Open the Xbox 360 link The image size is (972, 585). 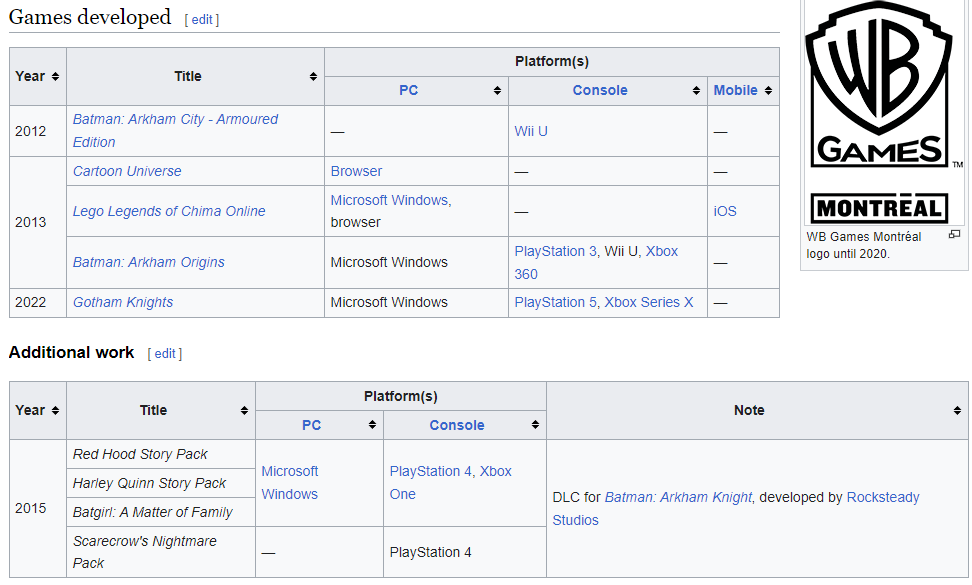pyautogui.click(x=596, y=263)
